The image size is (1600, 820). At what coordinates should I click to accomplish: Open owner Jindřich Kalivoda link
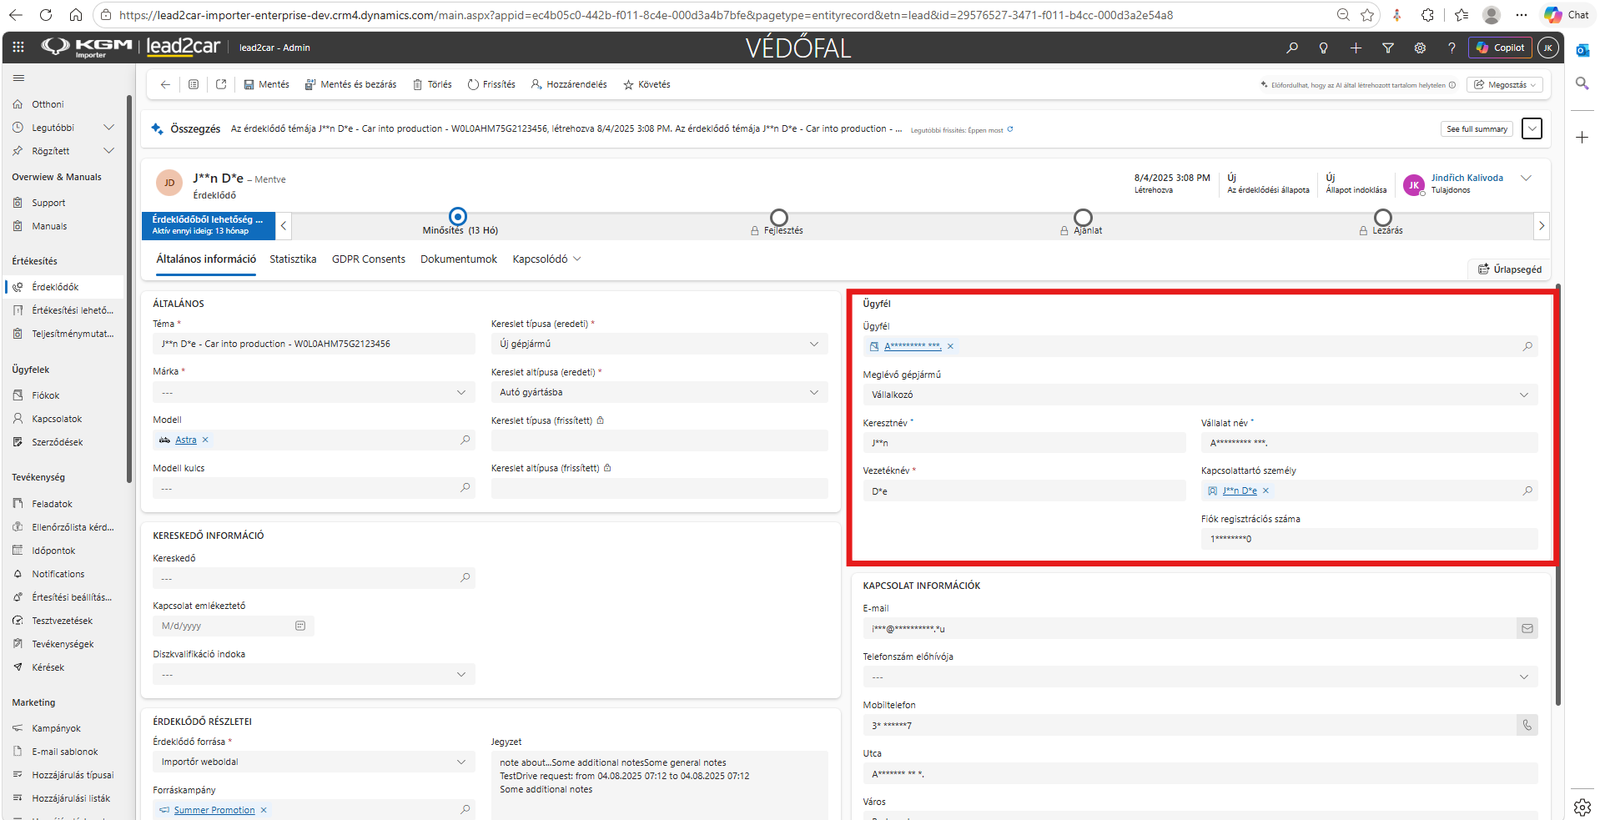pos(1467,178)
